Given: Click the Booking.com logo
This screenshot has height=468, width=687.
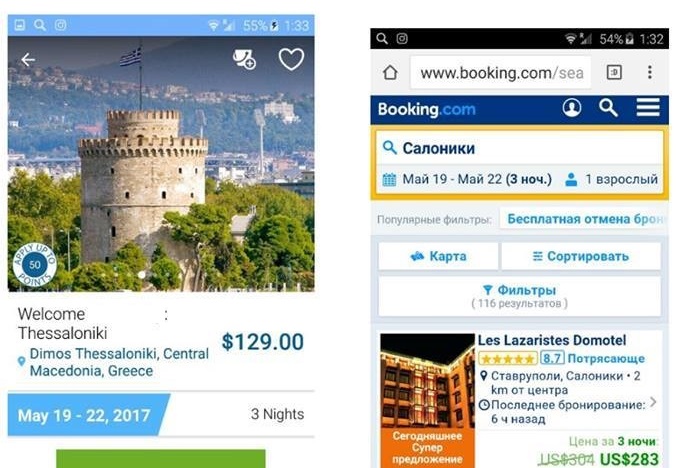Looking at the screenshot, I should (426, 109).
